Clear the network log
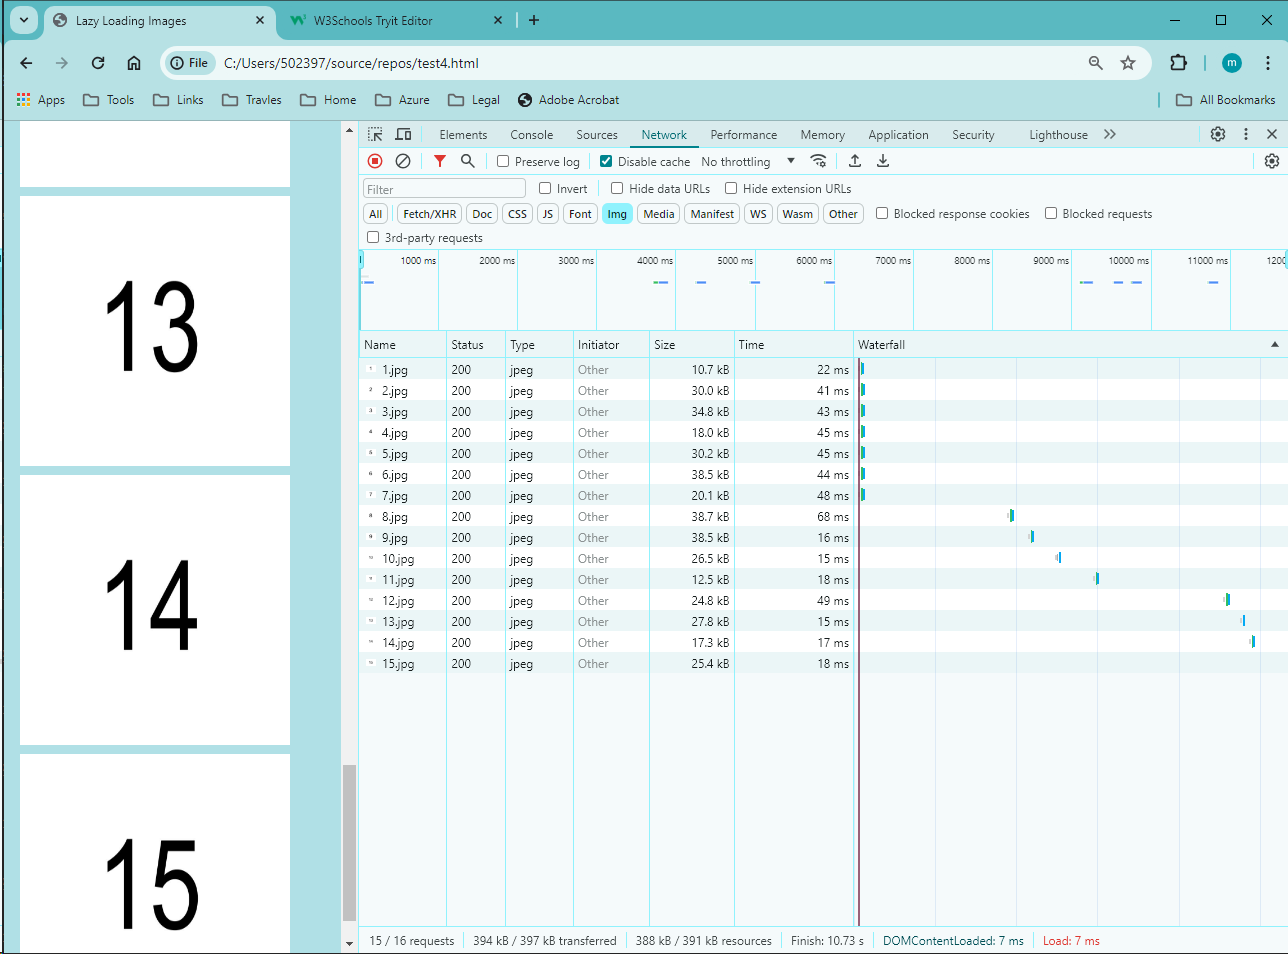Screen dimensions: 1288x954 click(403, 161)
